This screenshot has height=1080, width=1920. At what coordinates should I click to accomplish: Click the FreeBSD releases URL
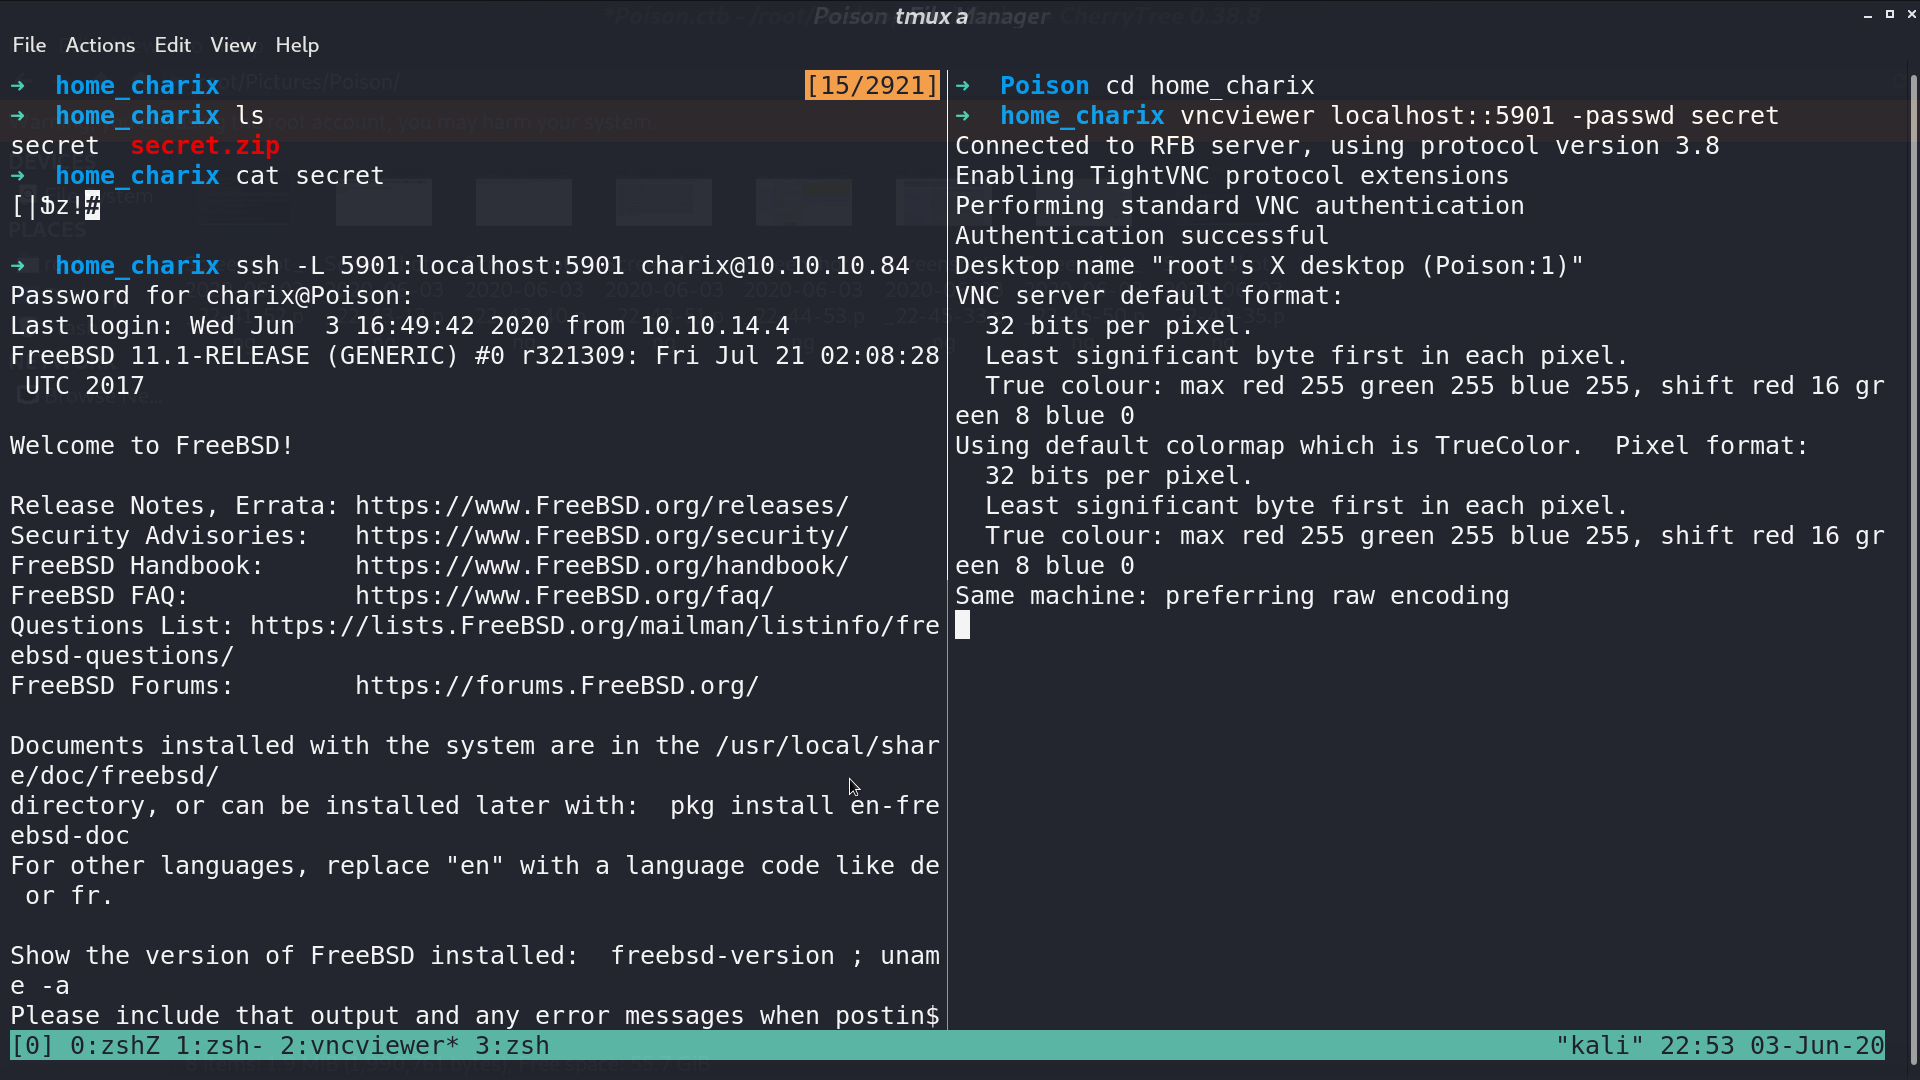(x=602, y=506)
